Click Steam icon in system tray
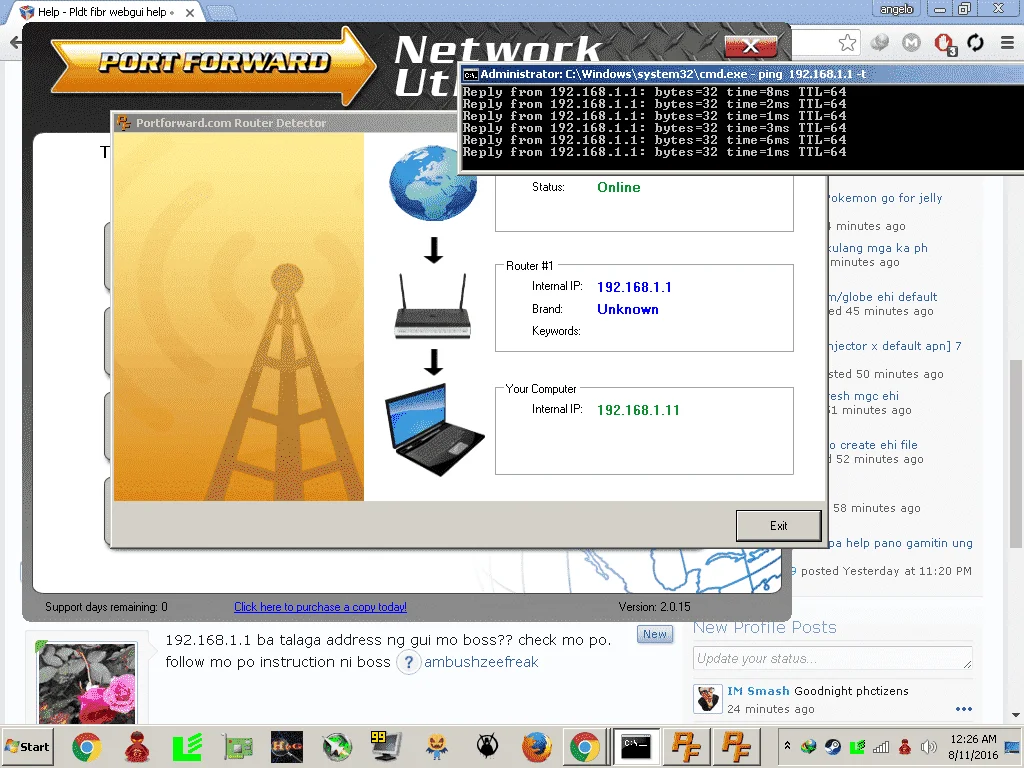 coord(833,746)
